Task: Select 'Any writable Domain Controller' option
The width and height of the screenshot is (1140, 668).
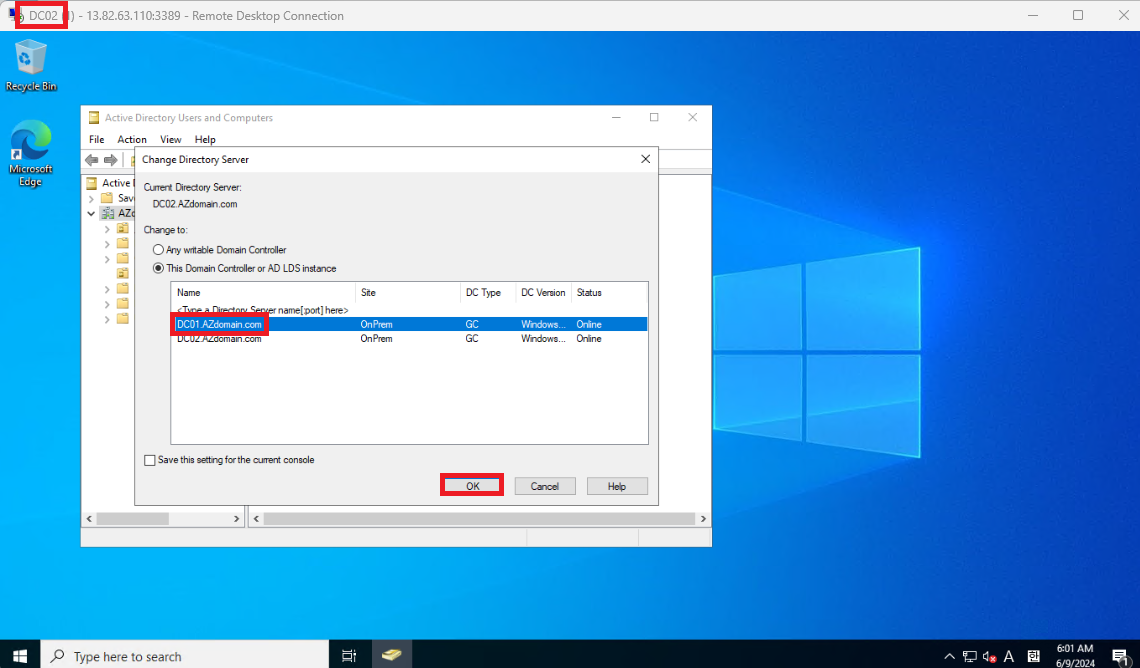Action: point(158,250)
